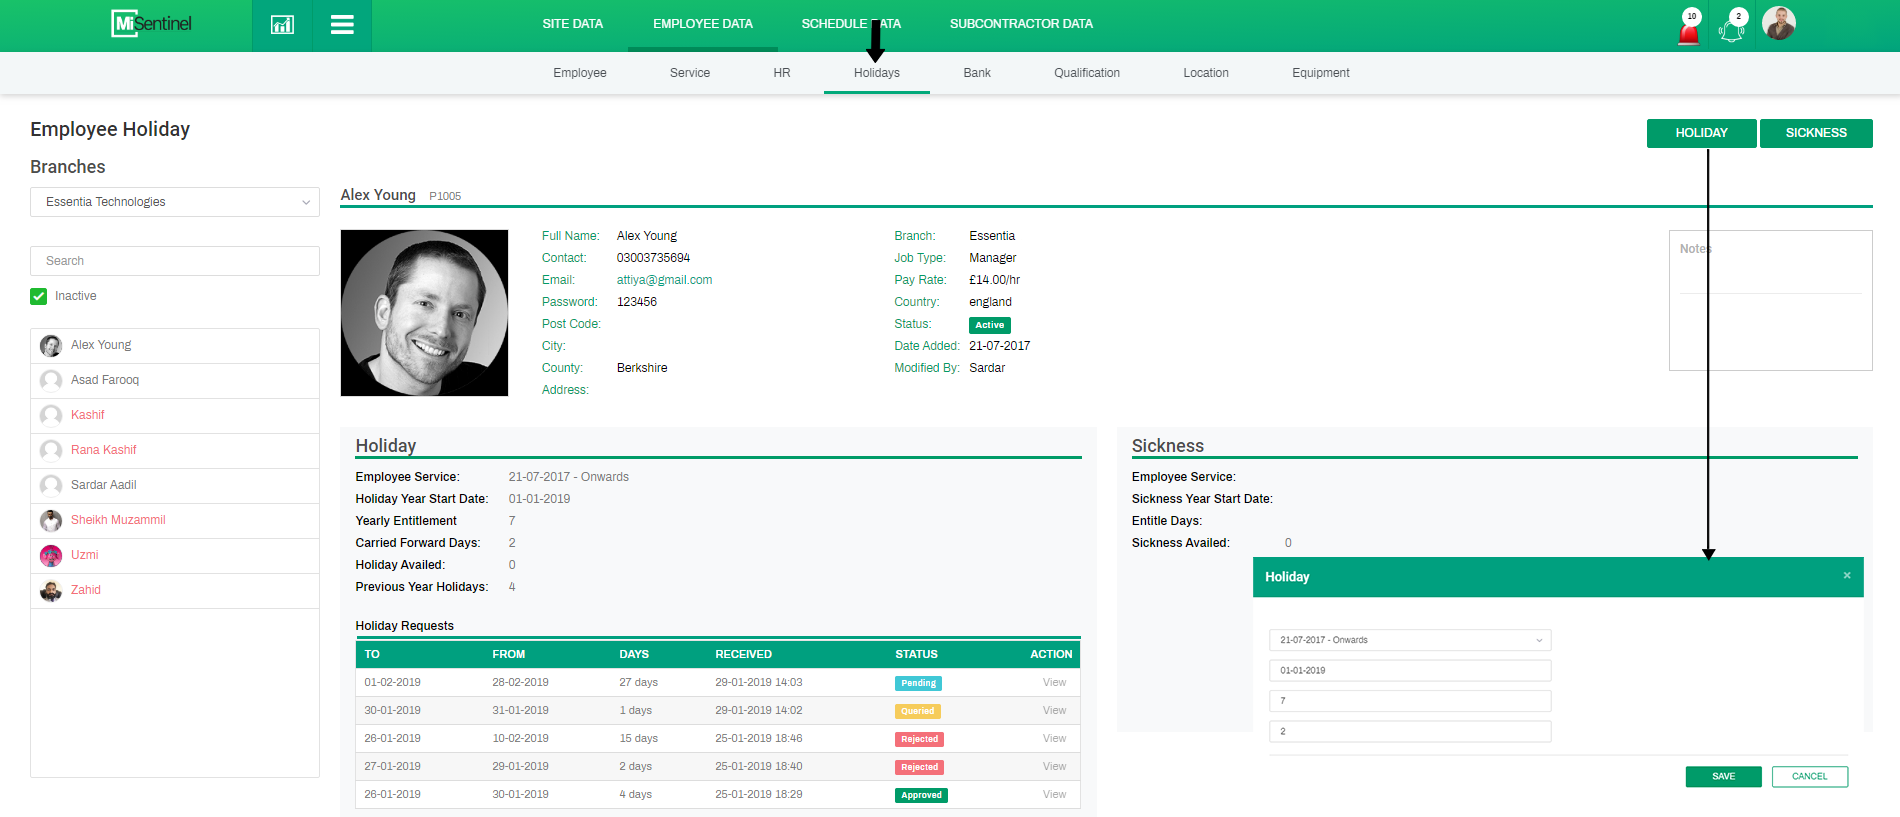
Task: Click Zahid's avatar icon
Action: tap(51, 591)
